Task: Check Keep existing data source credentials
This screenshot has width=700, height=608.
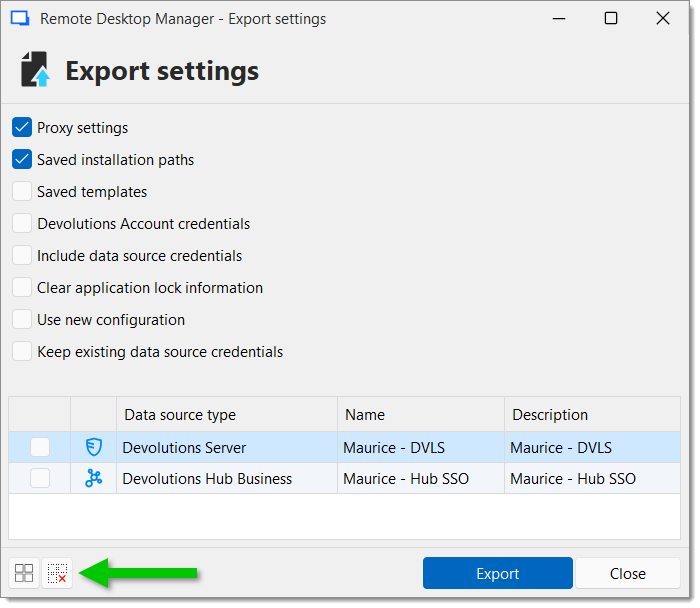Action: 22,352
